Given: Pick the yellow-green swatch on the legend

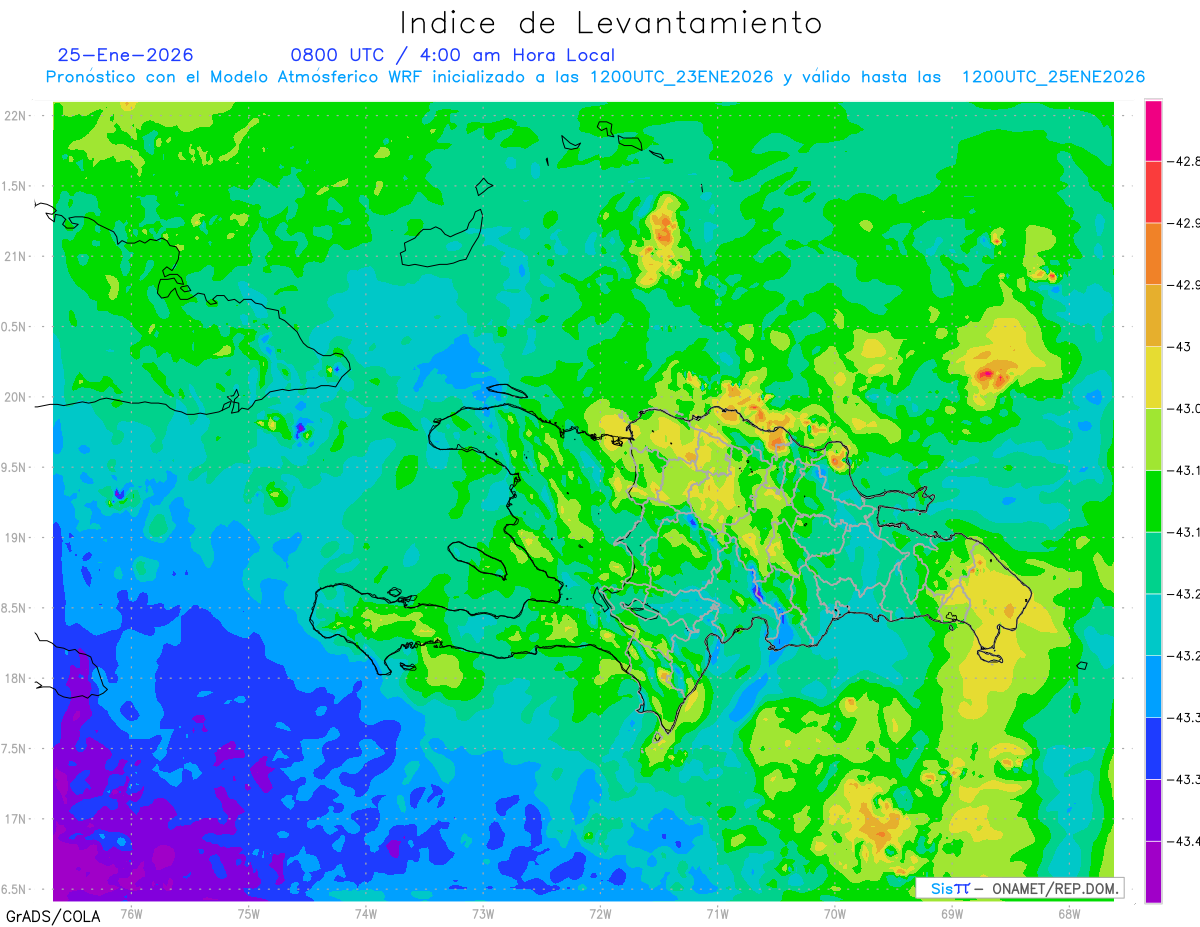Looking at the screenshot, I should pos(1153,439).
